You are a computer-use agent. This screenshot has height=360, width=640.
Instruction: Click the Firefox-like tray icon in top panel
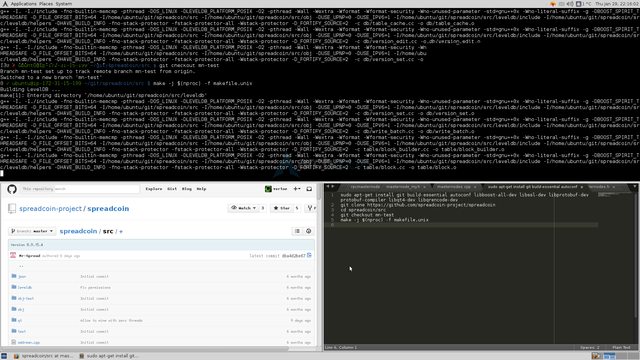[553, 4]
